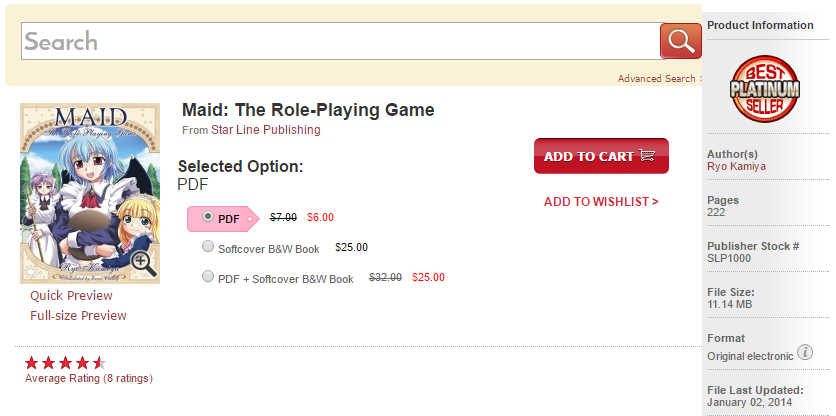The width and height of the screenshot is (836, 416).
Task: Open the Full-size Preview link
Action: pos(78,316)
